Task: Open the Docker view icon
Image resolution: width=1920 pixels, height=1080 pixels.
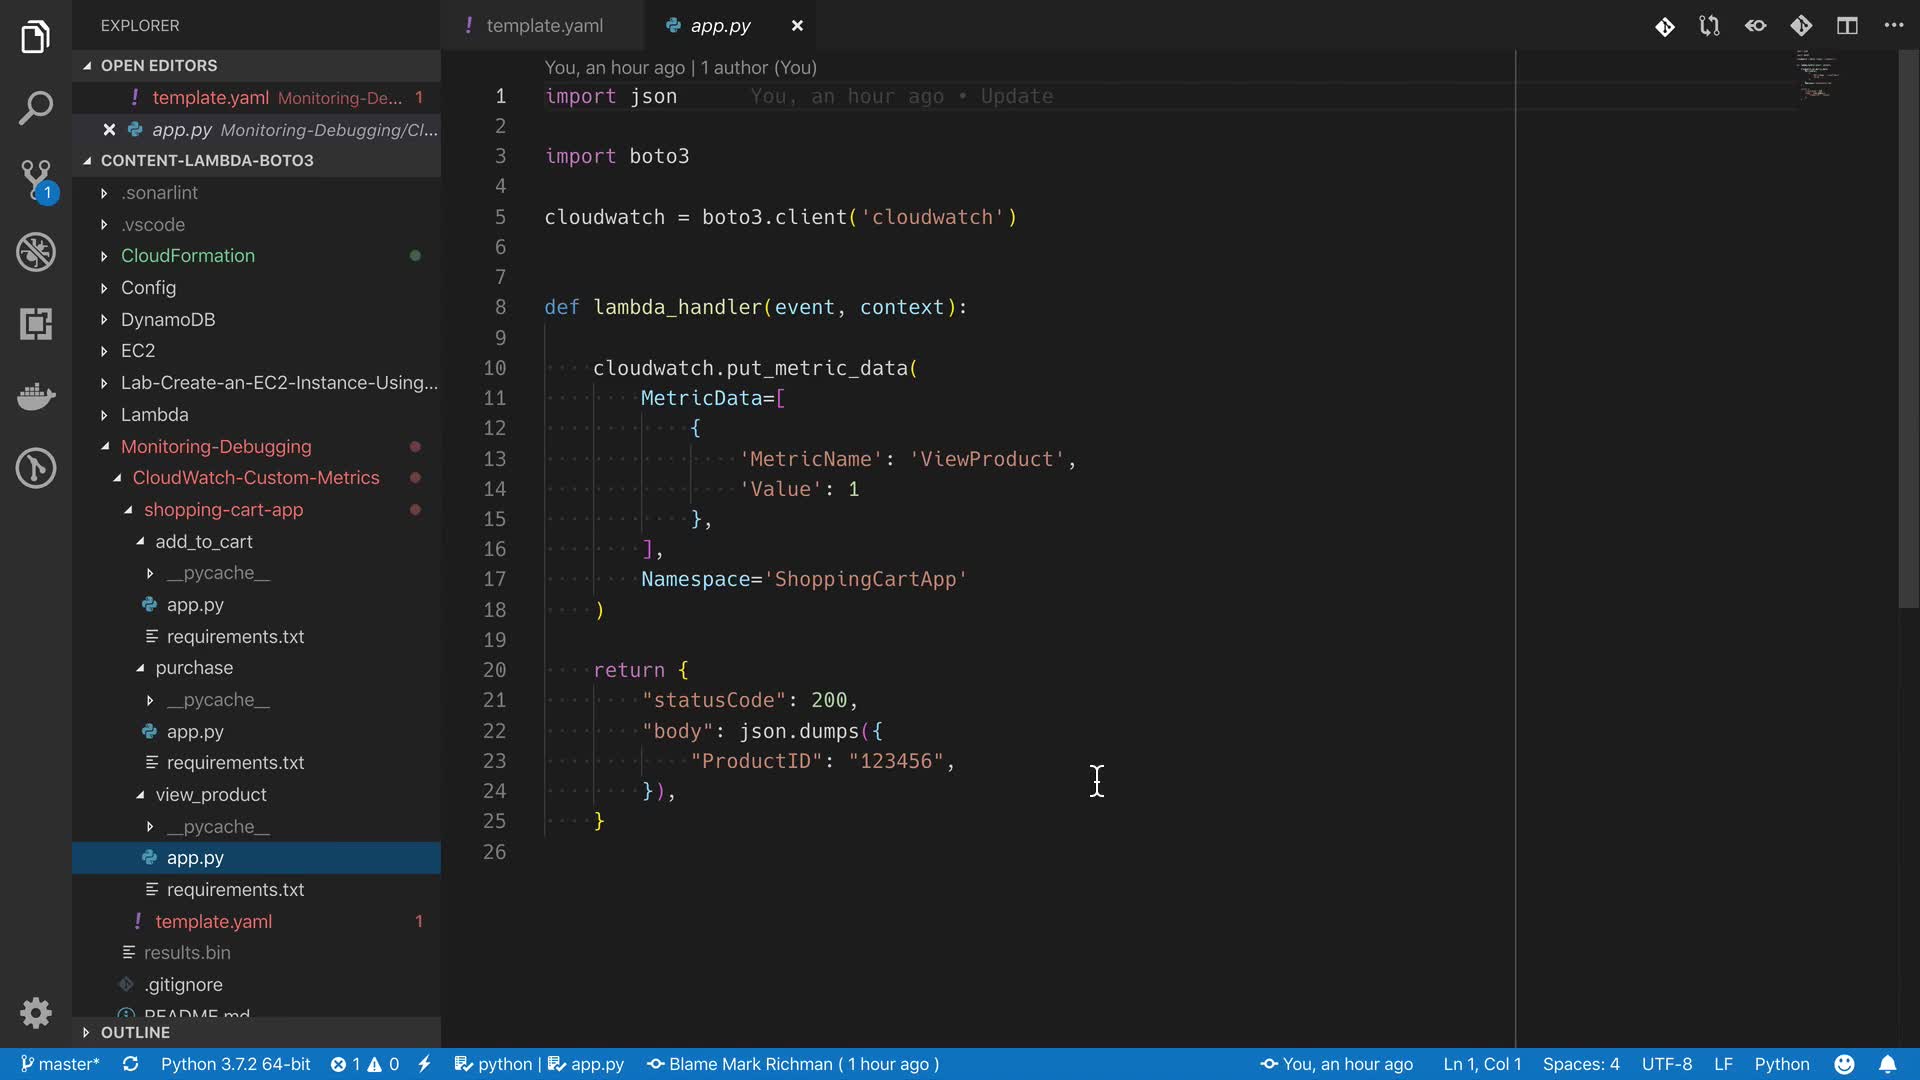Action: [36, 396]
